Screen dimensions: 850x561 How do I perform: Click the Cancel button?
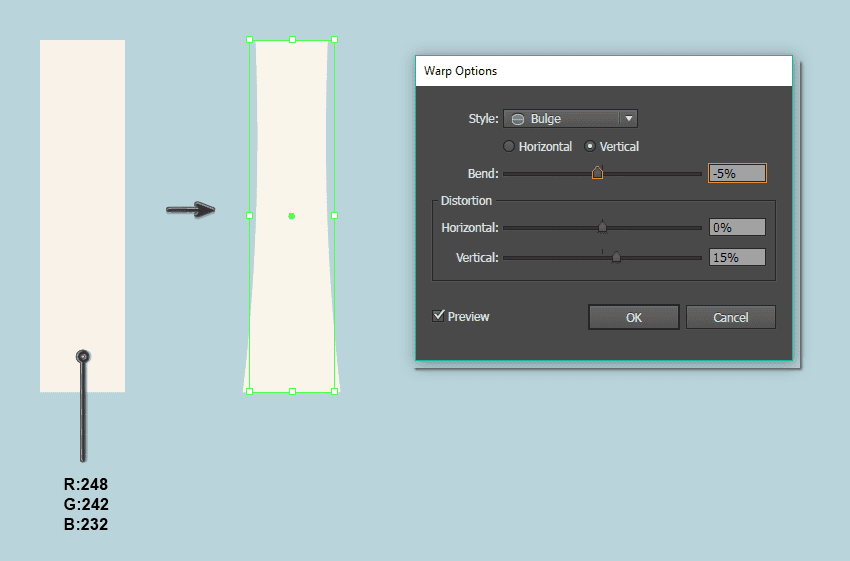click(x=731, y=317)
